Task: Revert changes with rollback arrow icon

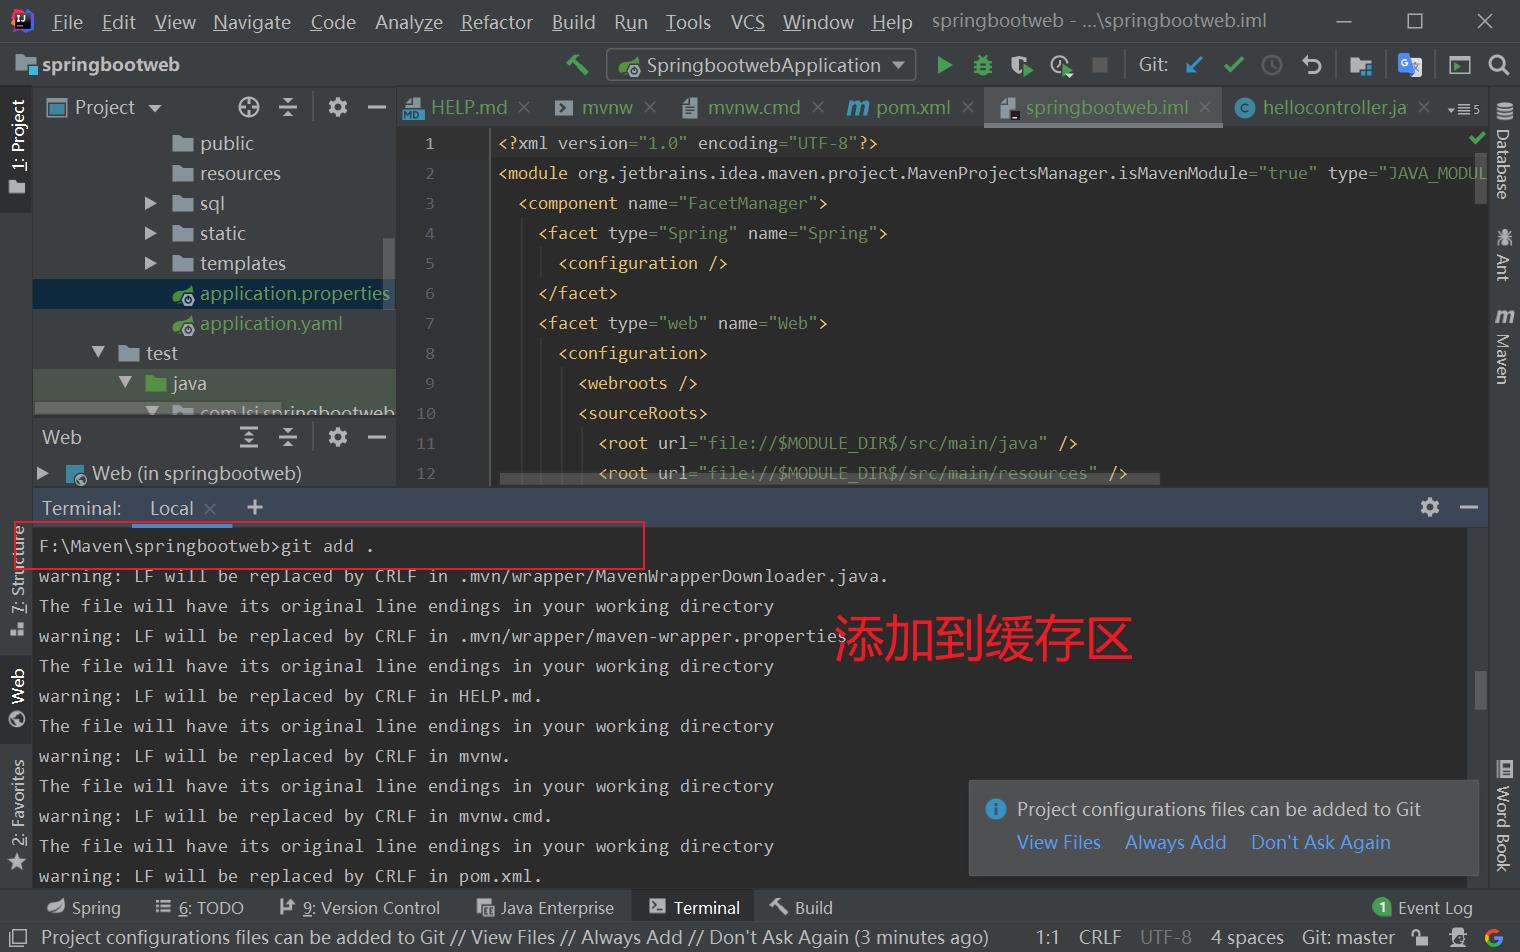Action: tap(1311, 65)
